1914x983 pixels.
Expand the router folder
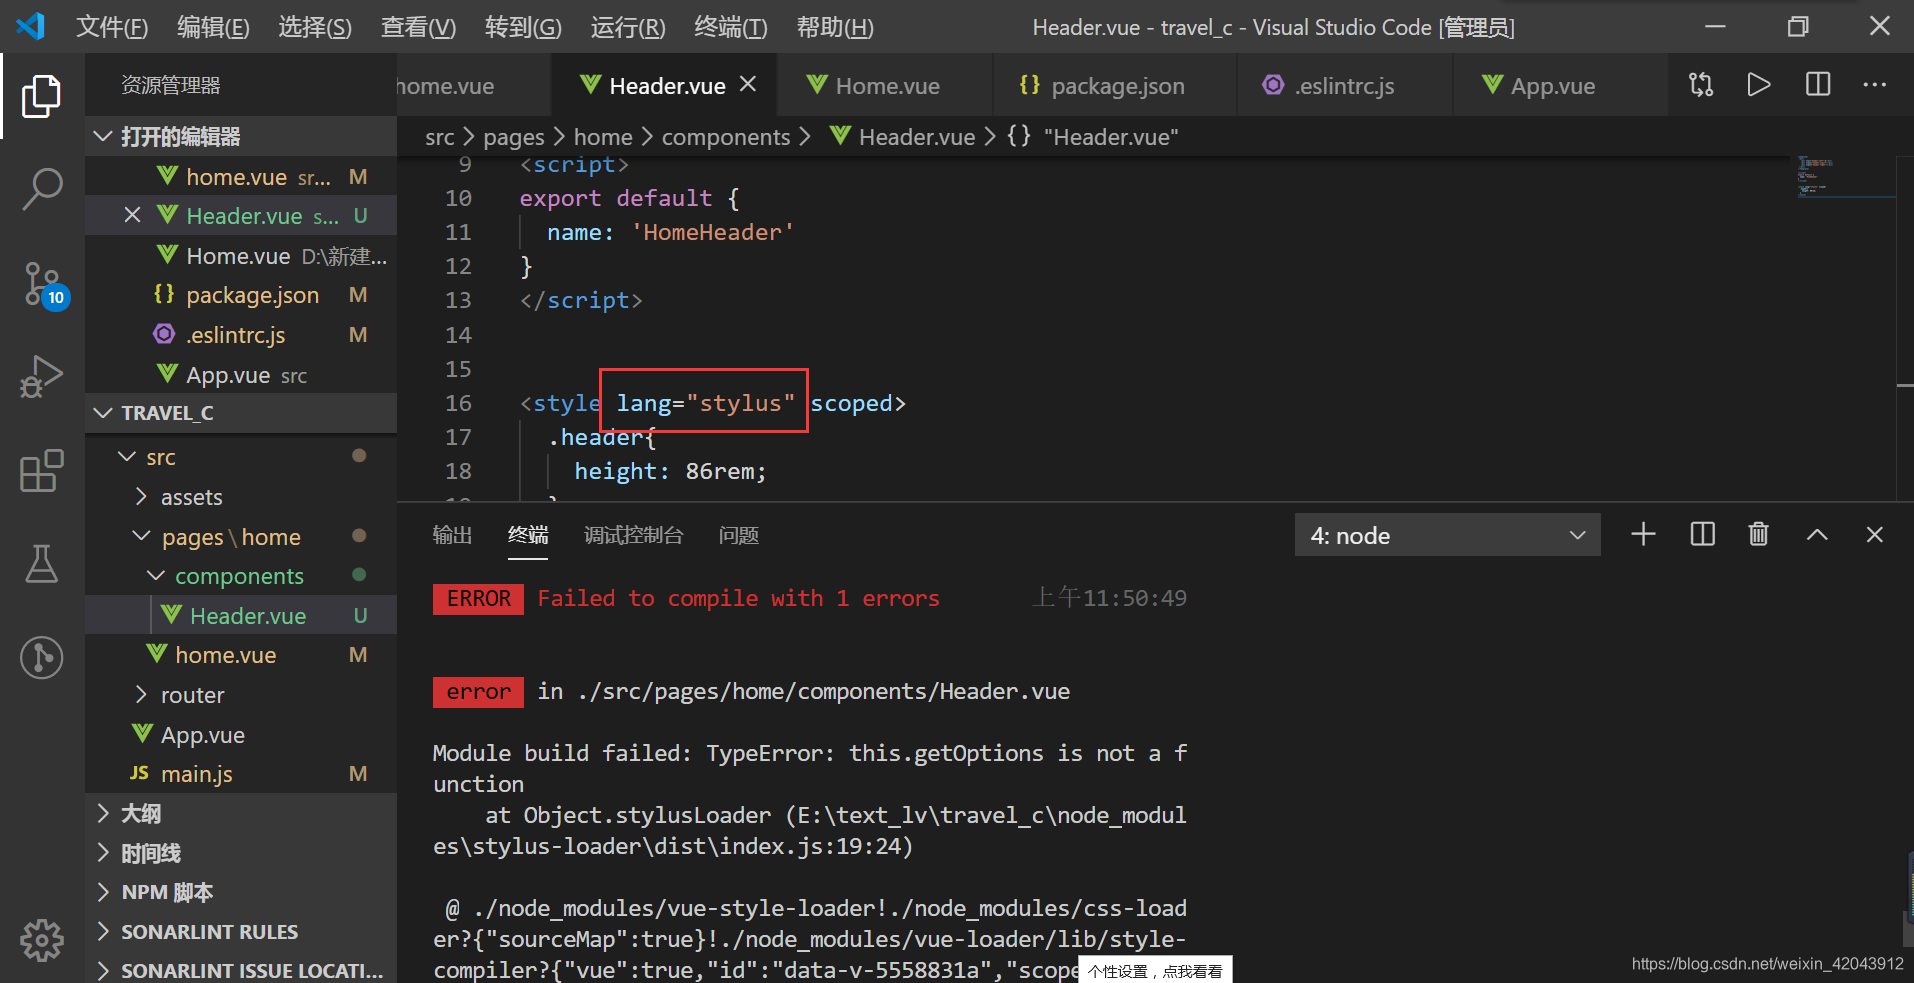(141, 695)
